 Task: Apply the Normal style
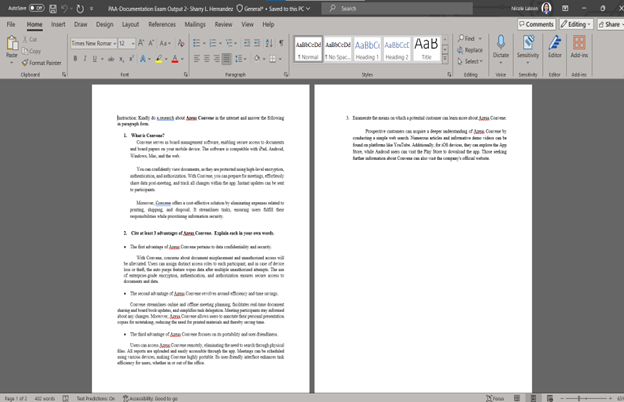point(308,49)
